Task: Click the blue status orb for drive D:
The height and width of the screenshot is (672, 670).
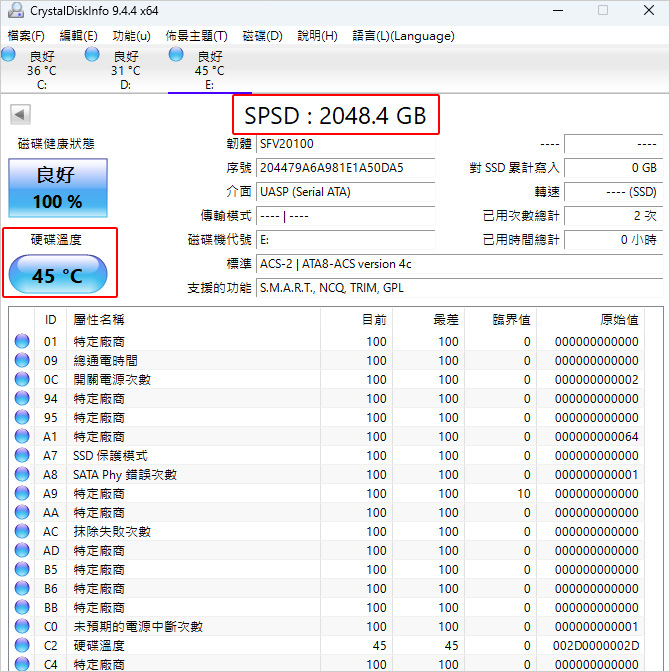Action: [92, 55]
